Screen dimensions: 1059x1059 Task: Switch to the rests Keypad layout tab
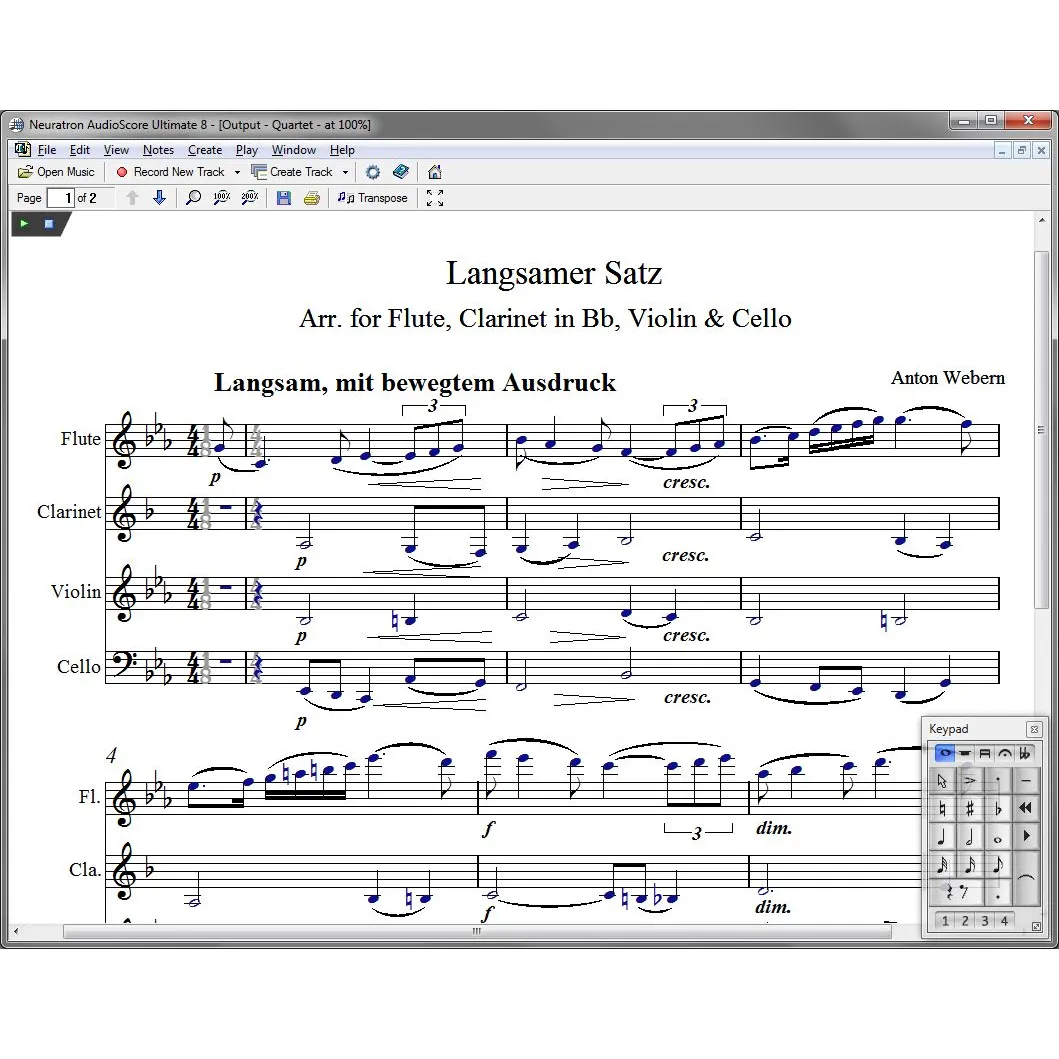(965, 753)
